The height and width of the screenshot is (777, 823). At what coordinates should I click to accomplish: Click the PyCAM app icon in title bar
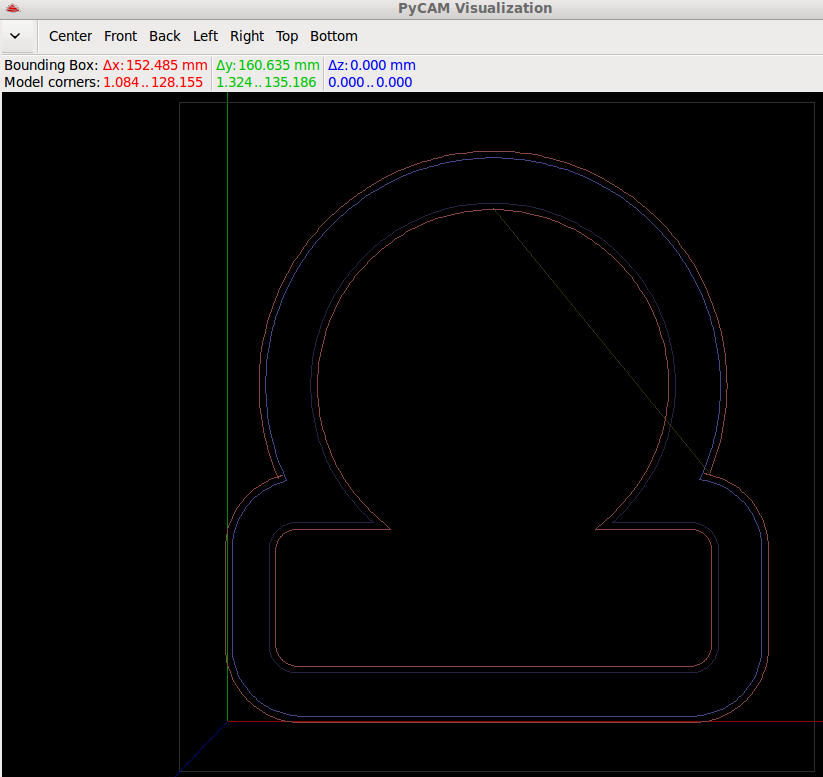13,8
